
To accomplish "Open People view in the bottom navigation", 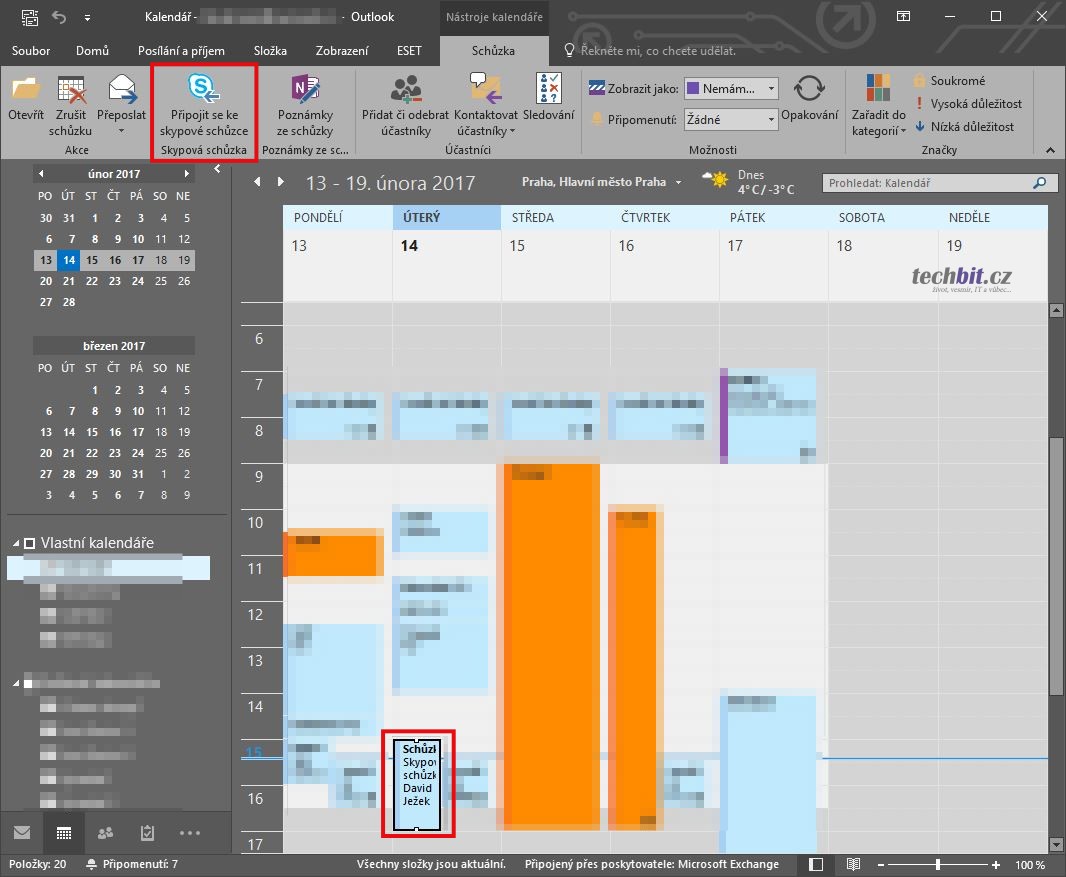I will point(105,832).
